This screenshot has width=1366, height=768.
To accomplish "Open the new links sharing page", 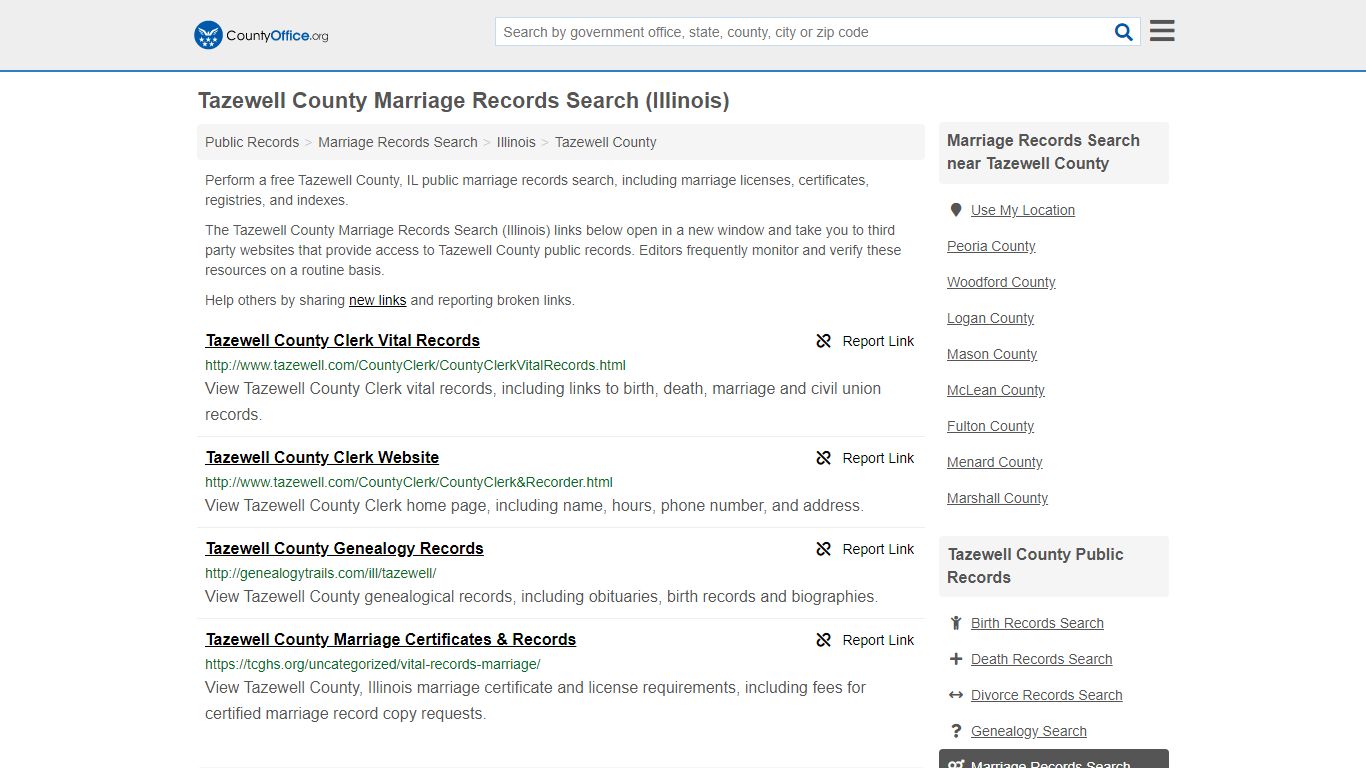I will [x=377, y=300].
